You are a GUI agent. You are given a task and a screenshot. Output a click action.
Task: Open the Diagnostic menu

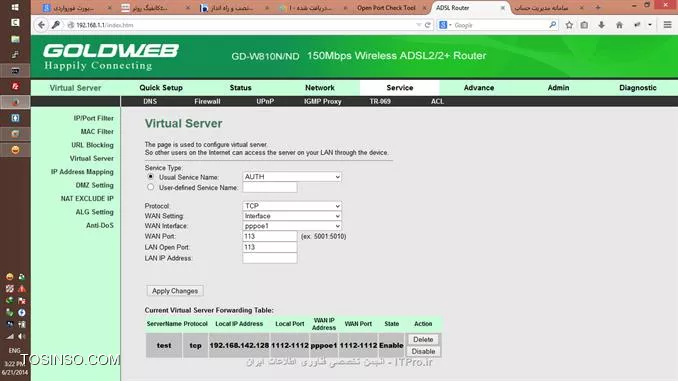pyautogui.click(x=638, y=88)
